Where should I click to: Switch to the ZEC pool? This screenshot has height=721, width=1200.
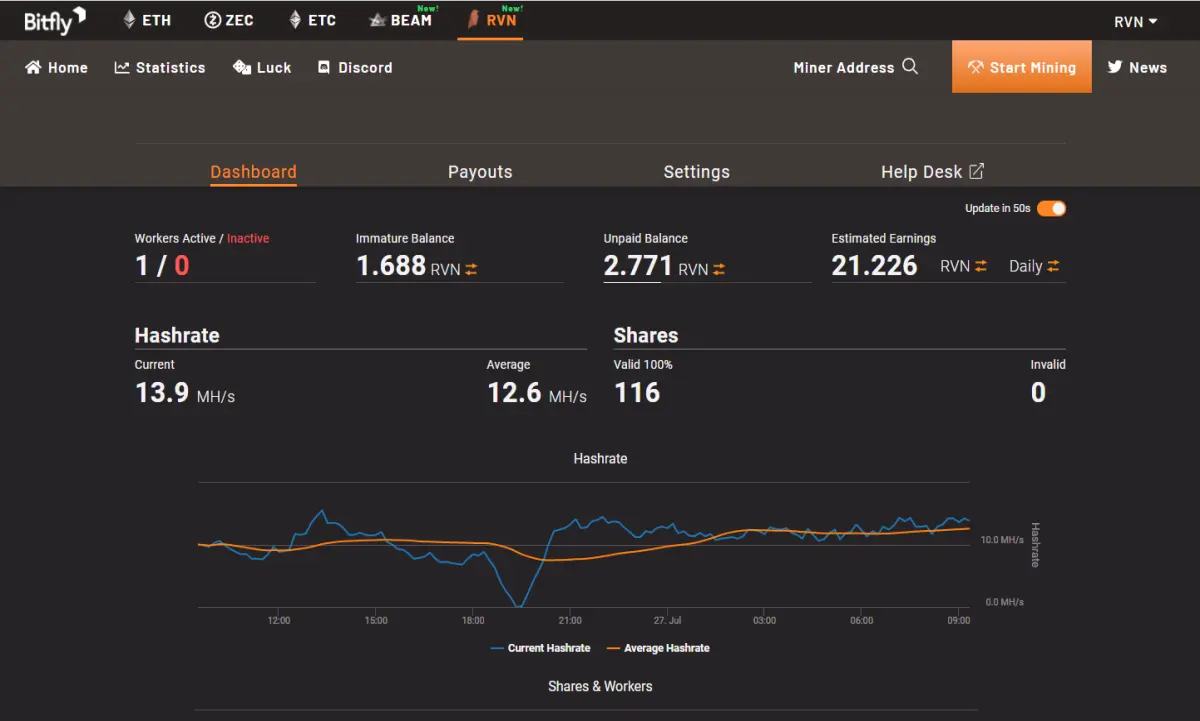pos(229,20)
